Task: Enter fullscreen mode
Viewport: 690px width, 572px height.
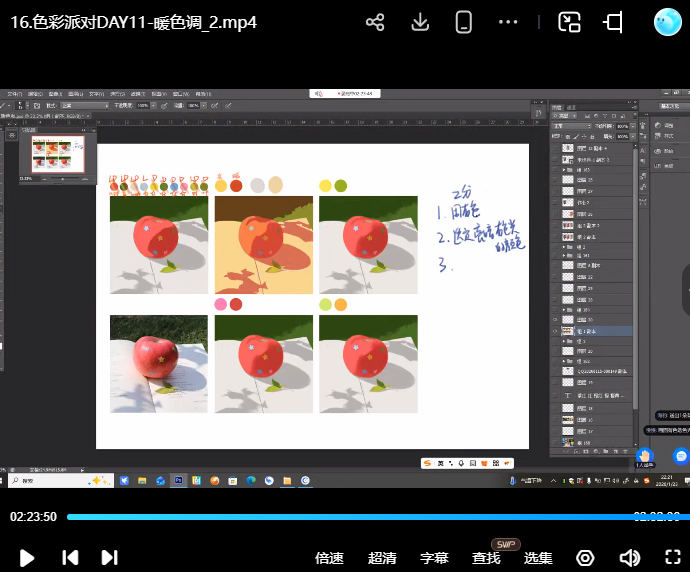Action: pyautogui.click(x=673, y=557)
